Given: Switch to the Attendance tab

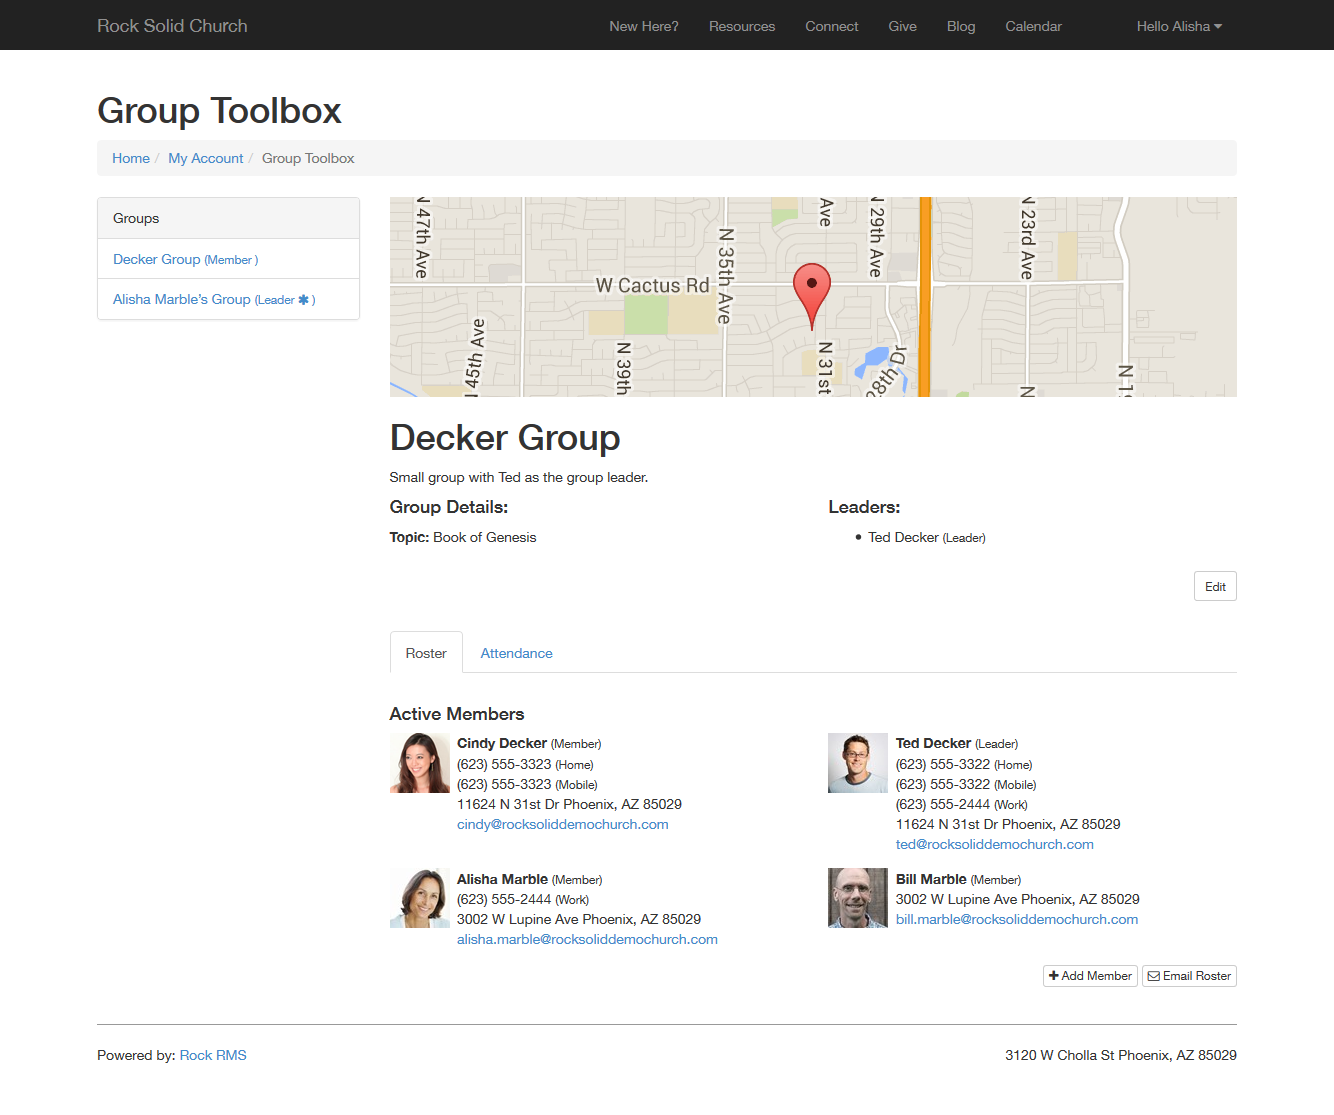Looking at the screenshot, I should point(516,653).
